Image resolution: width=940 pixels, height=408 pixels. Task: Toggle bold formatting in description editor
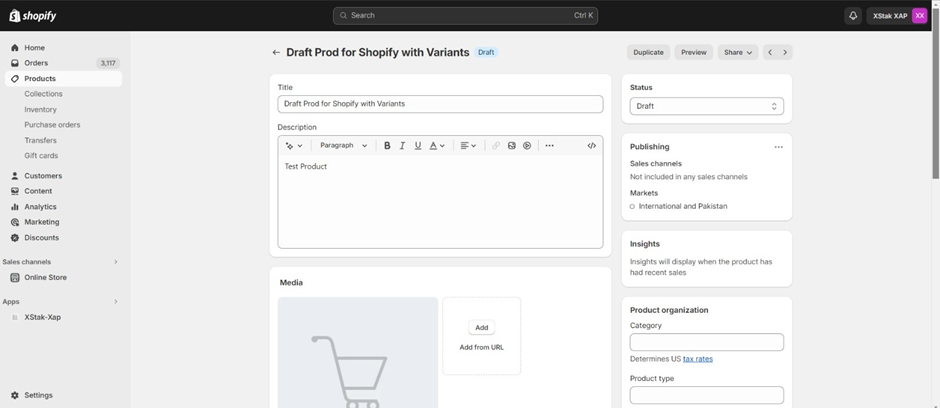[387, 146]
